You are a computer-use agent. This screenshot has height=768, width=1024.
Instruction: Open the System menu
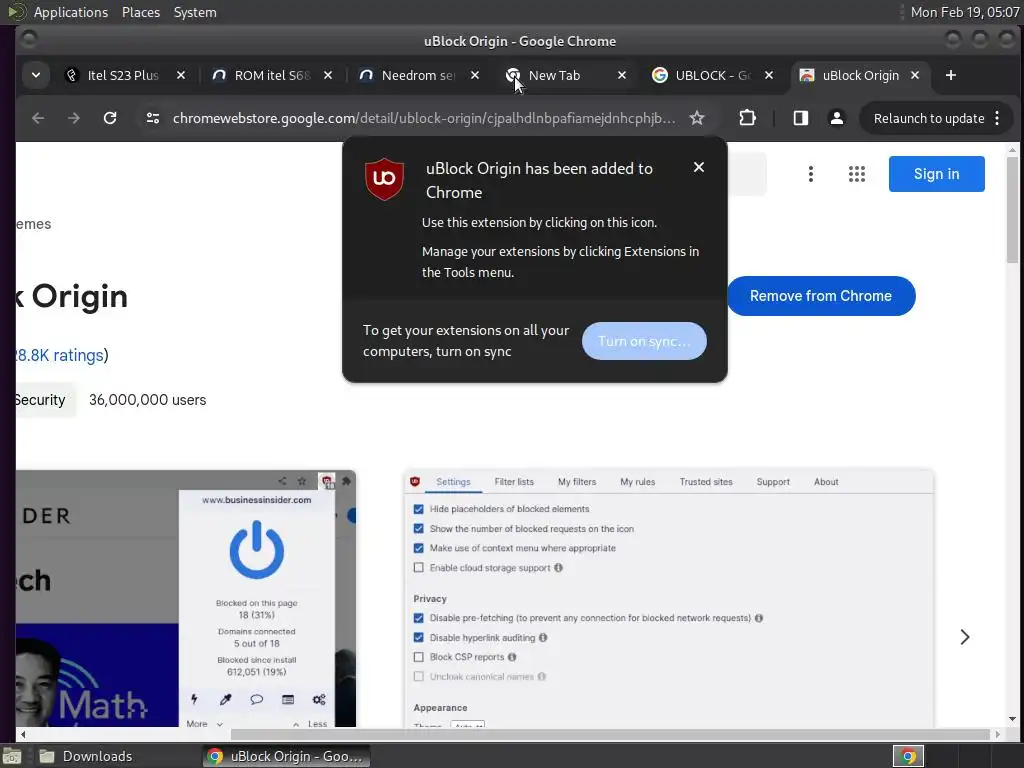195,12
